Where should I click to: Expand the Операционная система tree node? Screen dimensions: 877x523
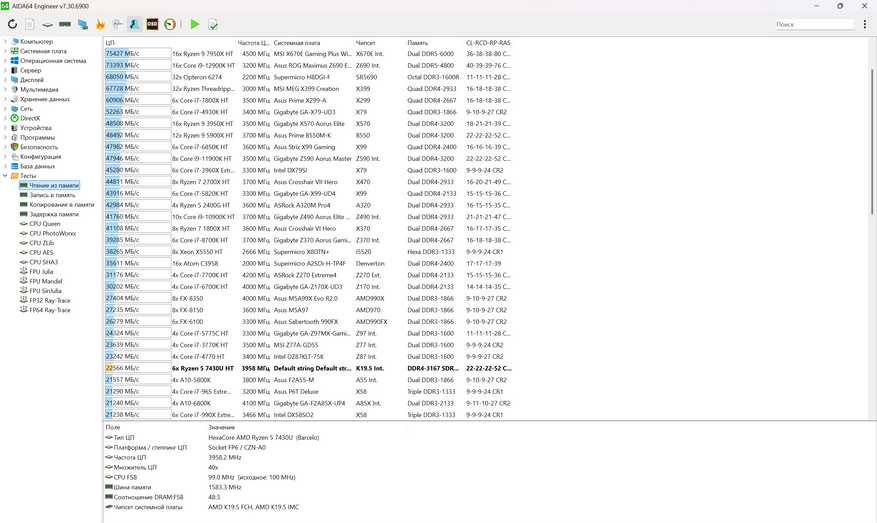pos(5,60)
